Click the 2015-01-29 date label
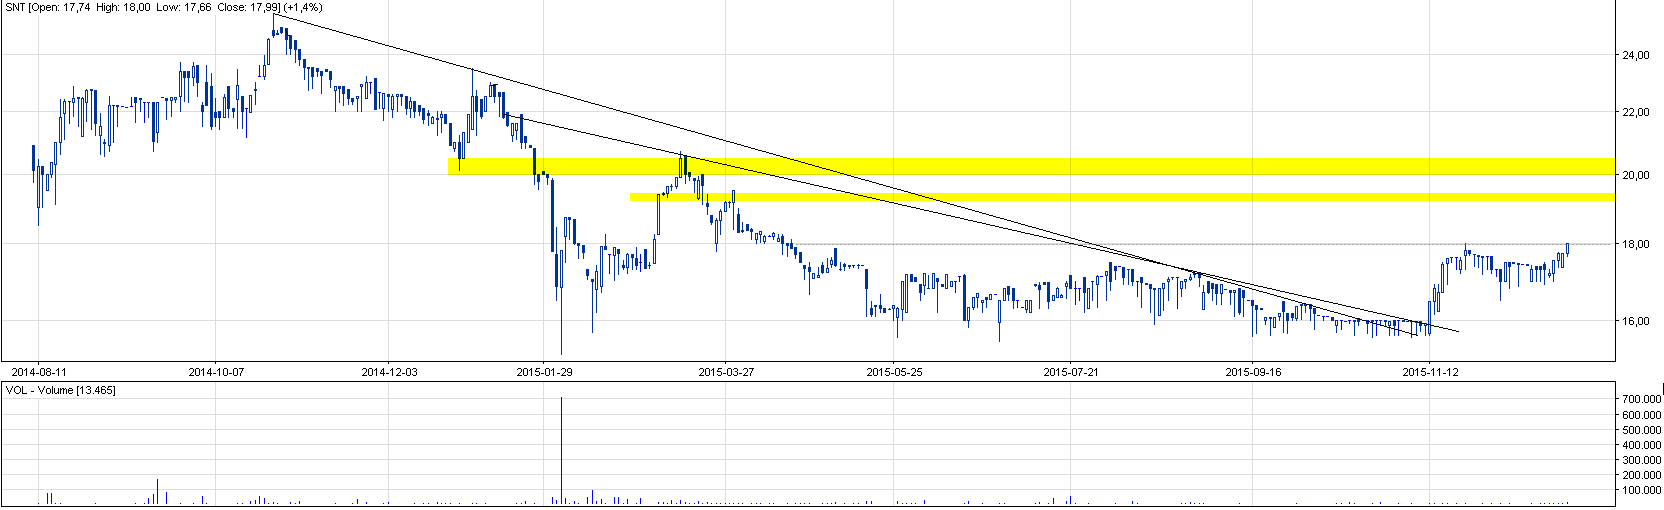The width and height of the screenshot is (1664, 510). click(544, 371)
